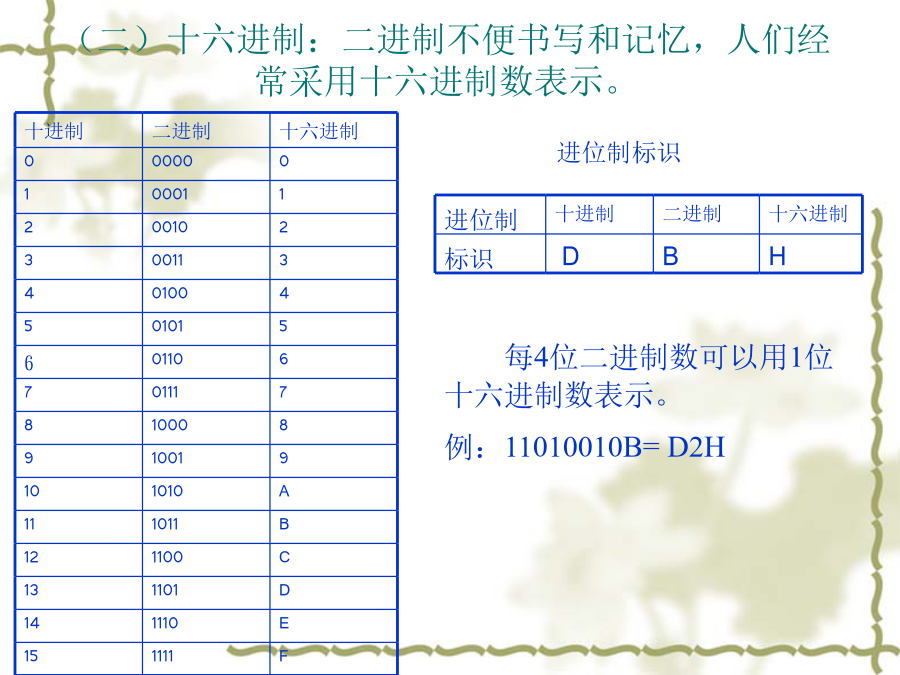Click decimal cell 13 in the 十进制 column
This screenshot has height=675, width=900.
point(79,593)
